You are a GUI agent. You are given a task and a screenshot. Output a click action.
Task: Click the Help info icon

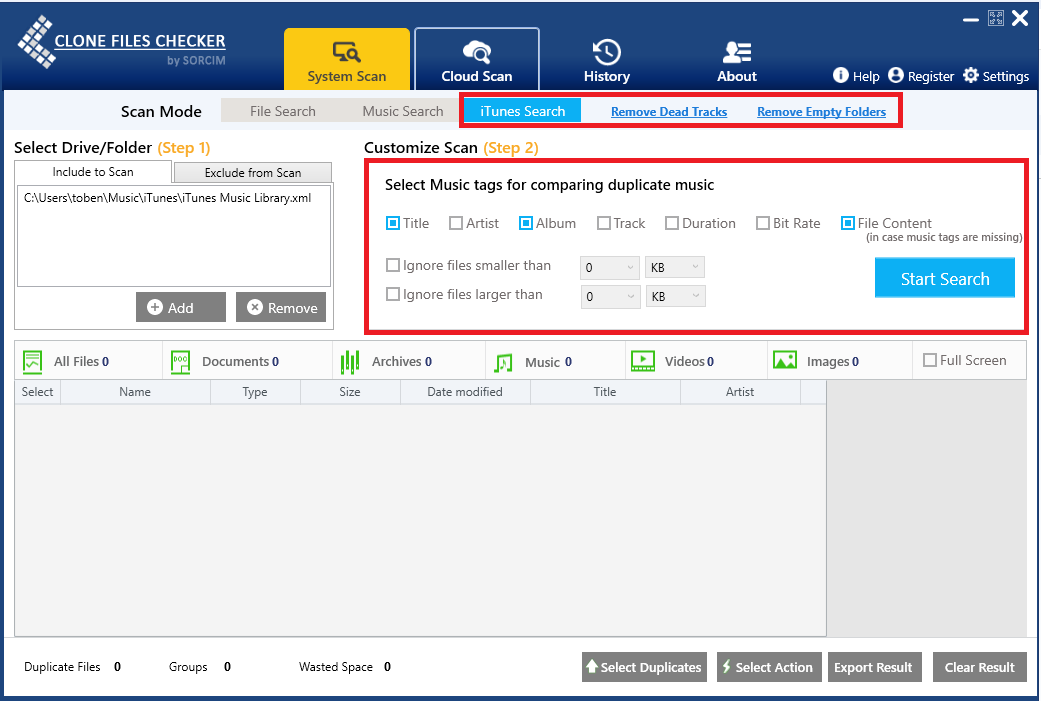(x=841, y=76)
